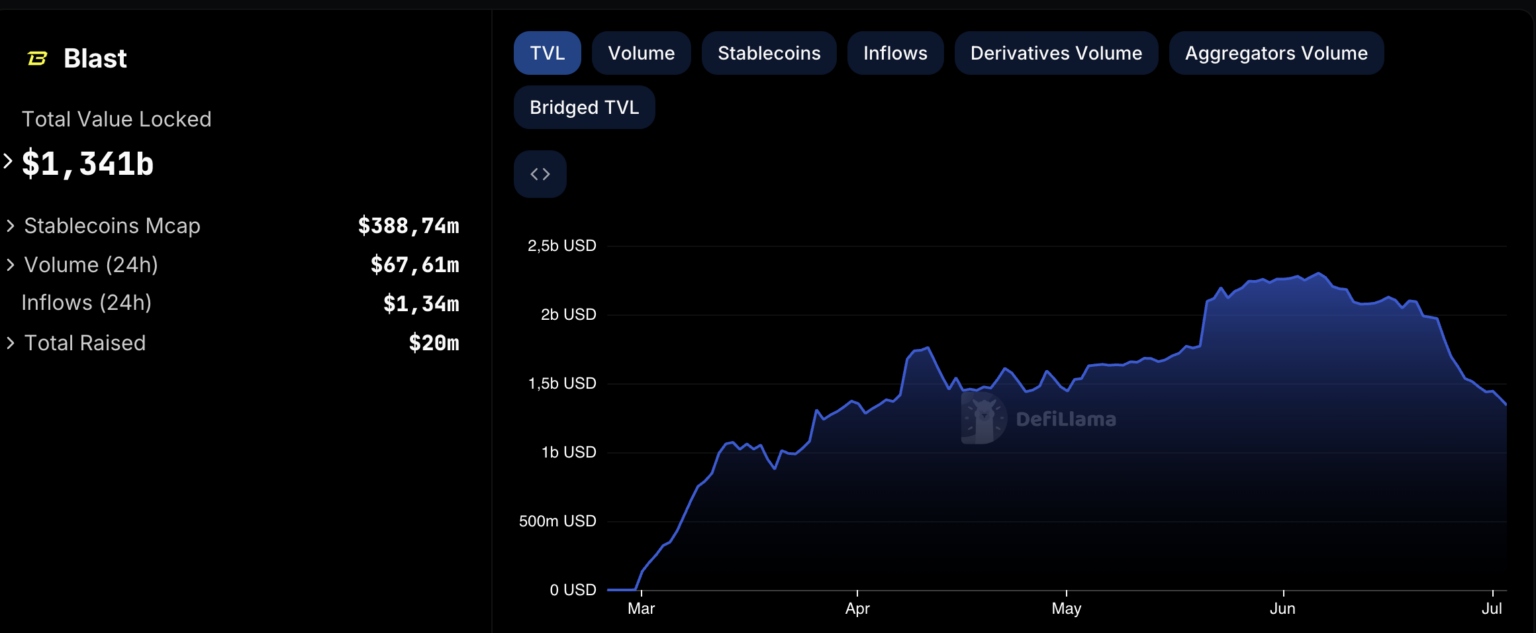
Task: Show the Inflows chart tab
Action: coord(895,53)
